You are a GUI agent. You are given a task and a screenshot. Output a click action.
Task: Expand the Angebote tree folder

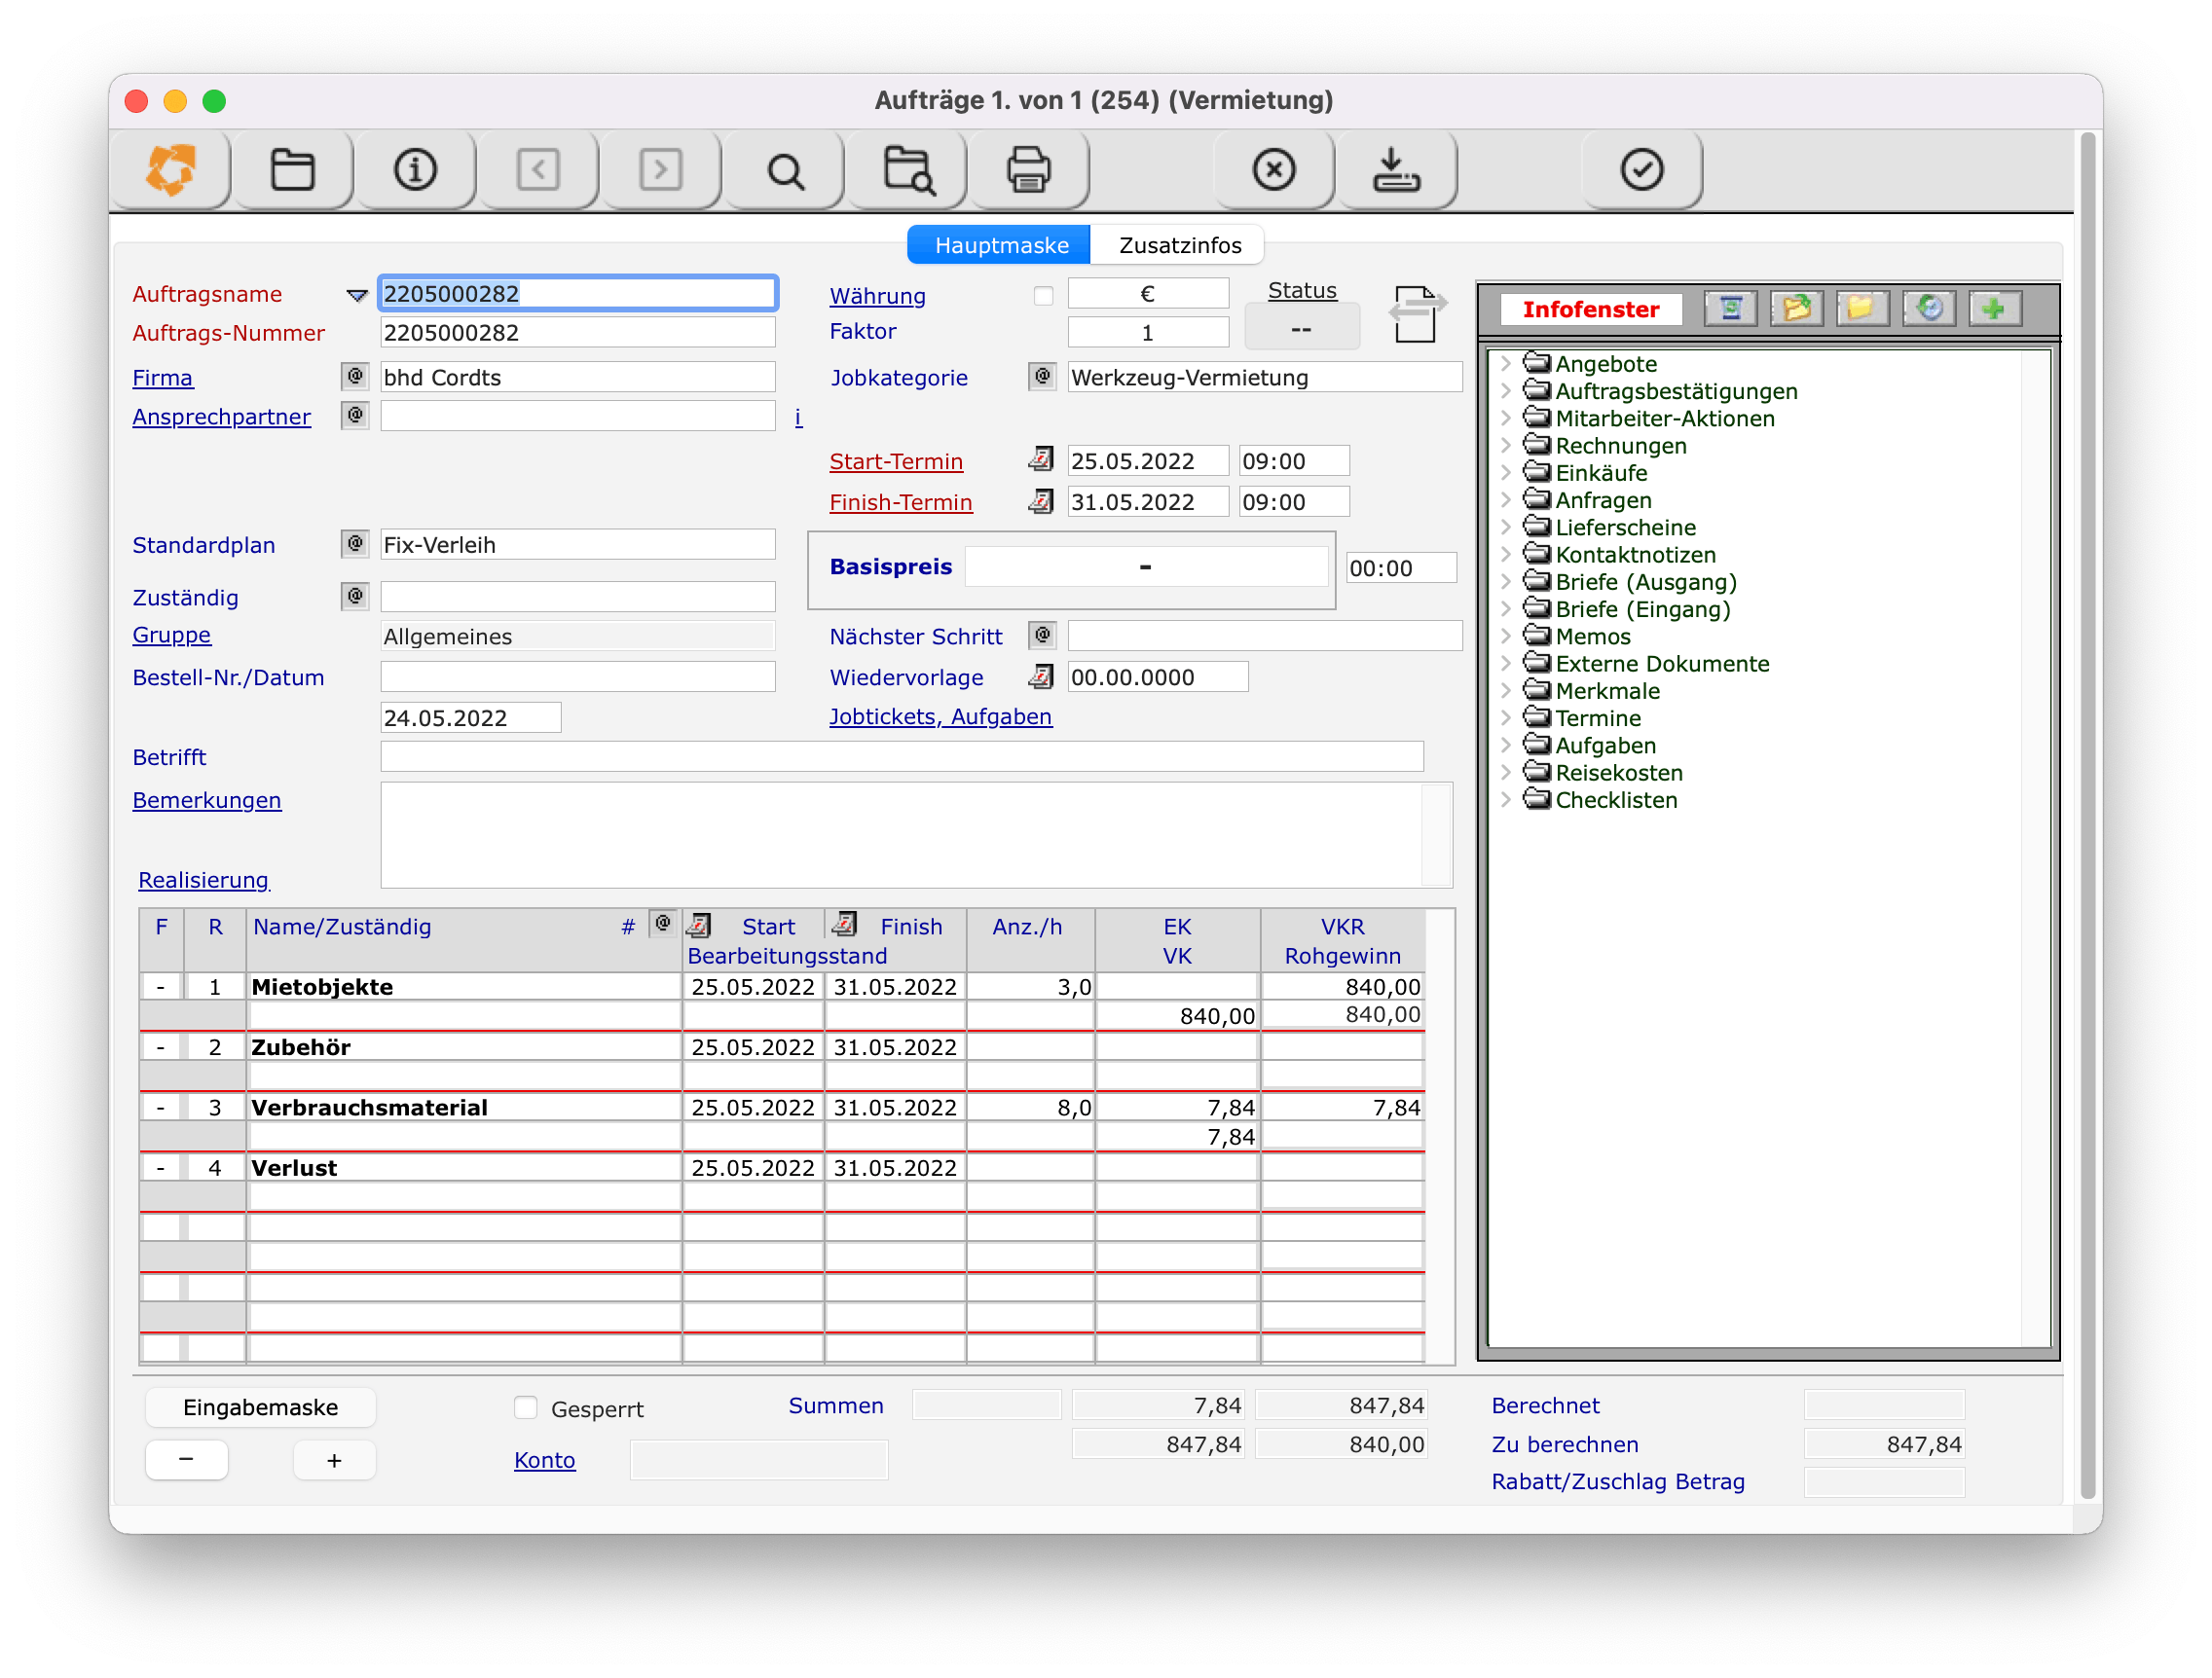click(x=1505, y=363)
